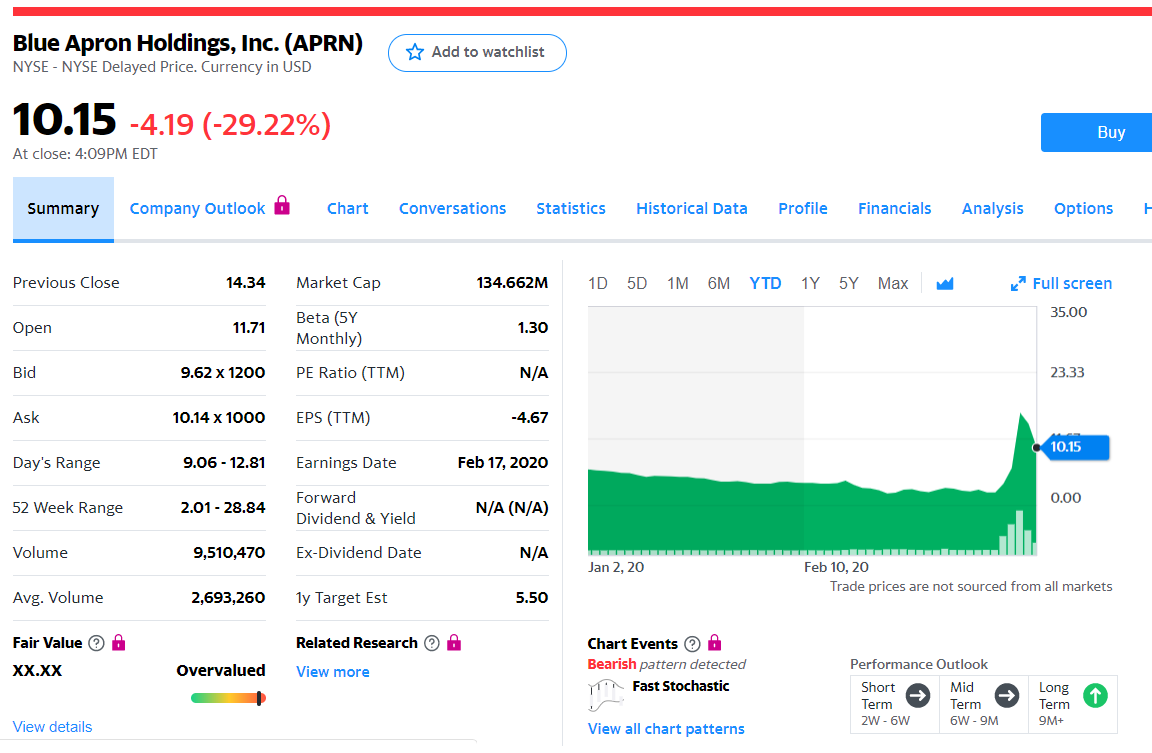Open the Statistics tab

pos(571,209)
